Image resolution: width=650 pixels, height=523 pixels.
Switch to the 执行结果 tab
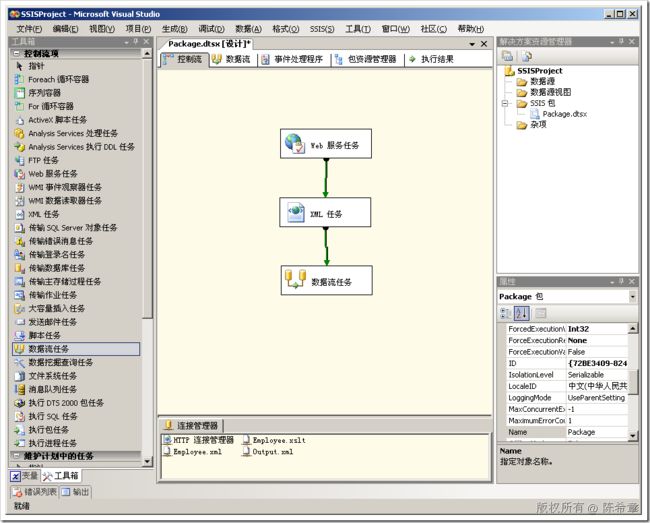point(432,59)
